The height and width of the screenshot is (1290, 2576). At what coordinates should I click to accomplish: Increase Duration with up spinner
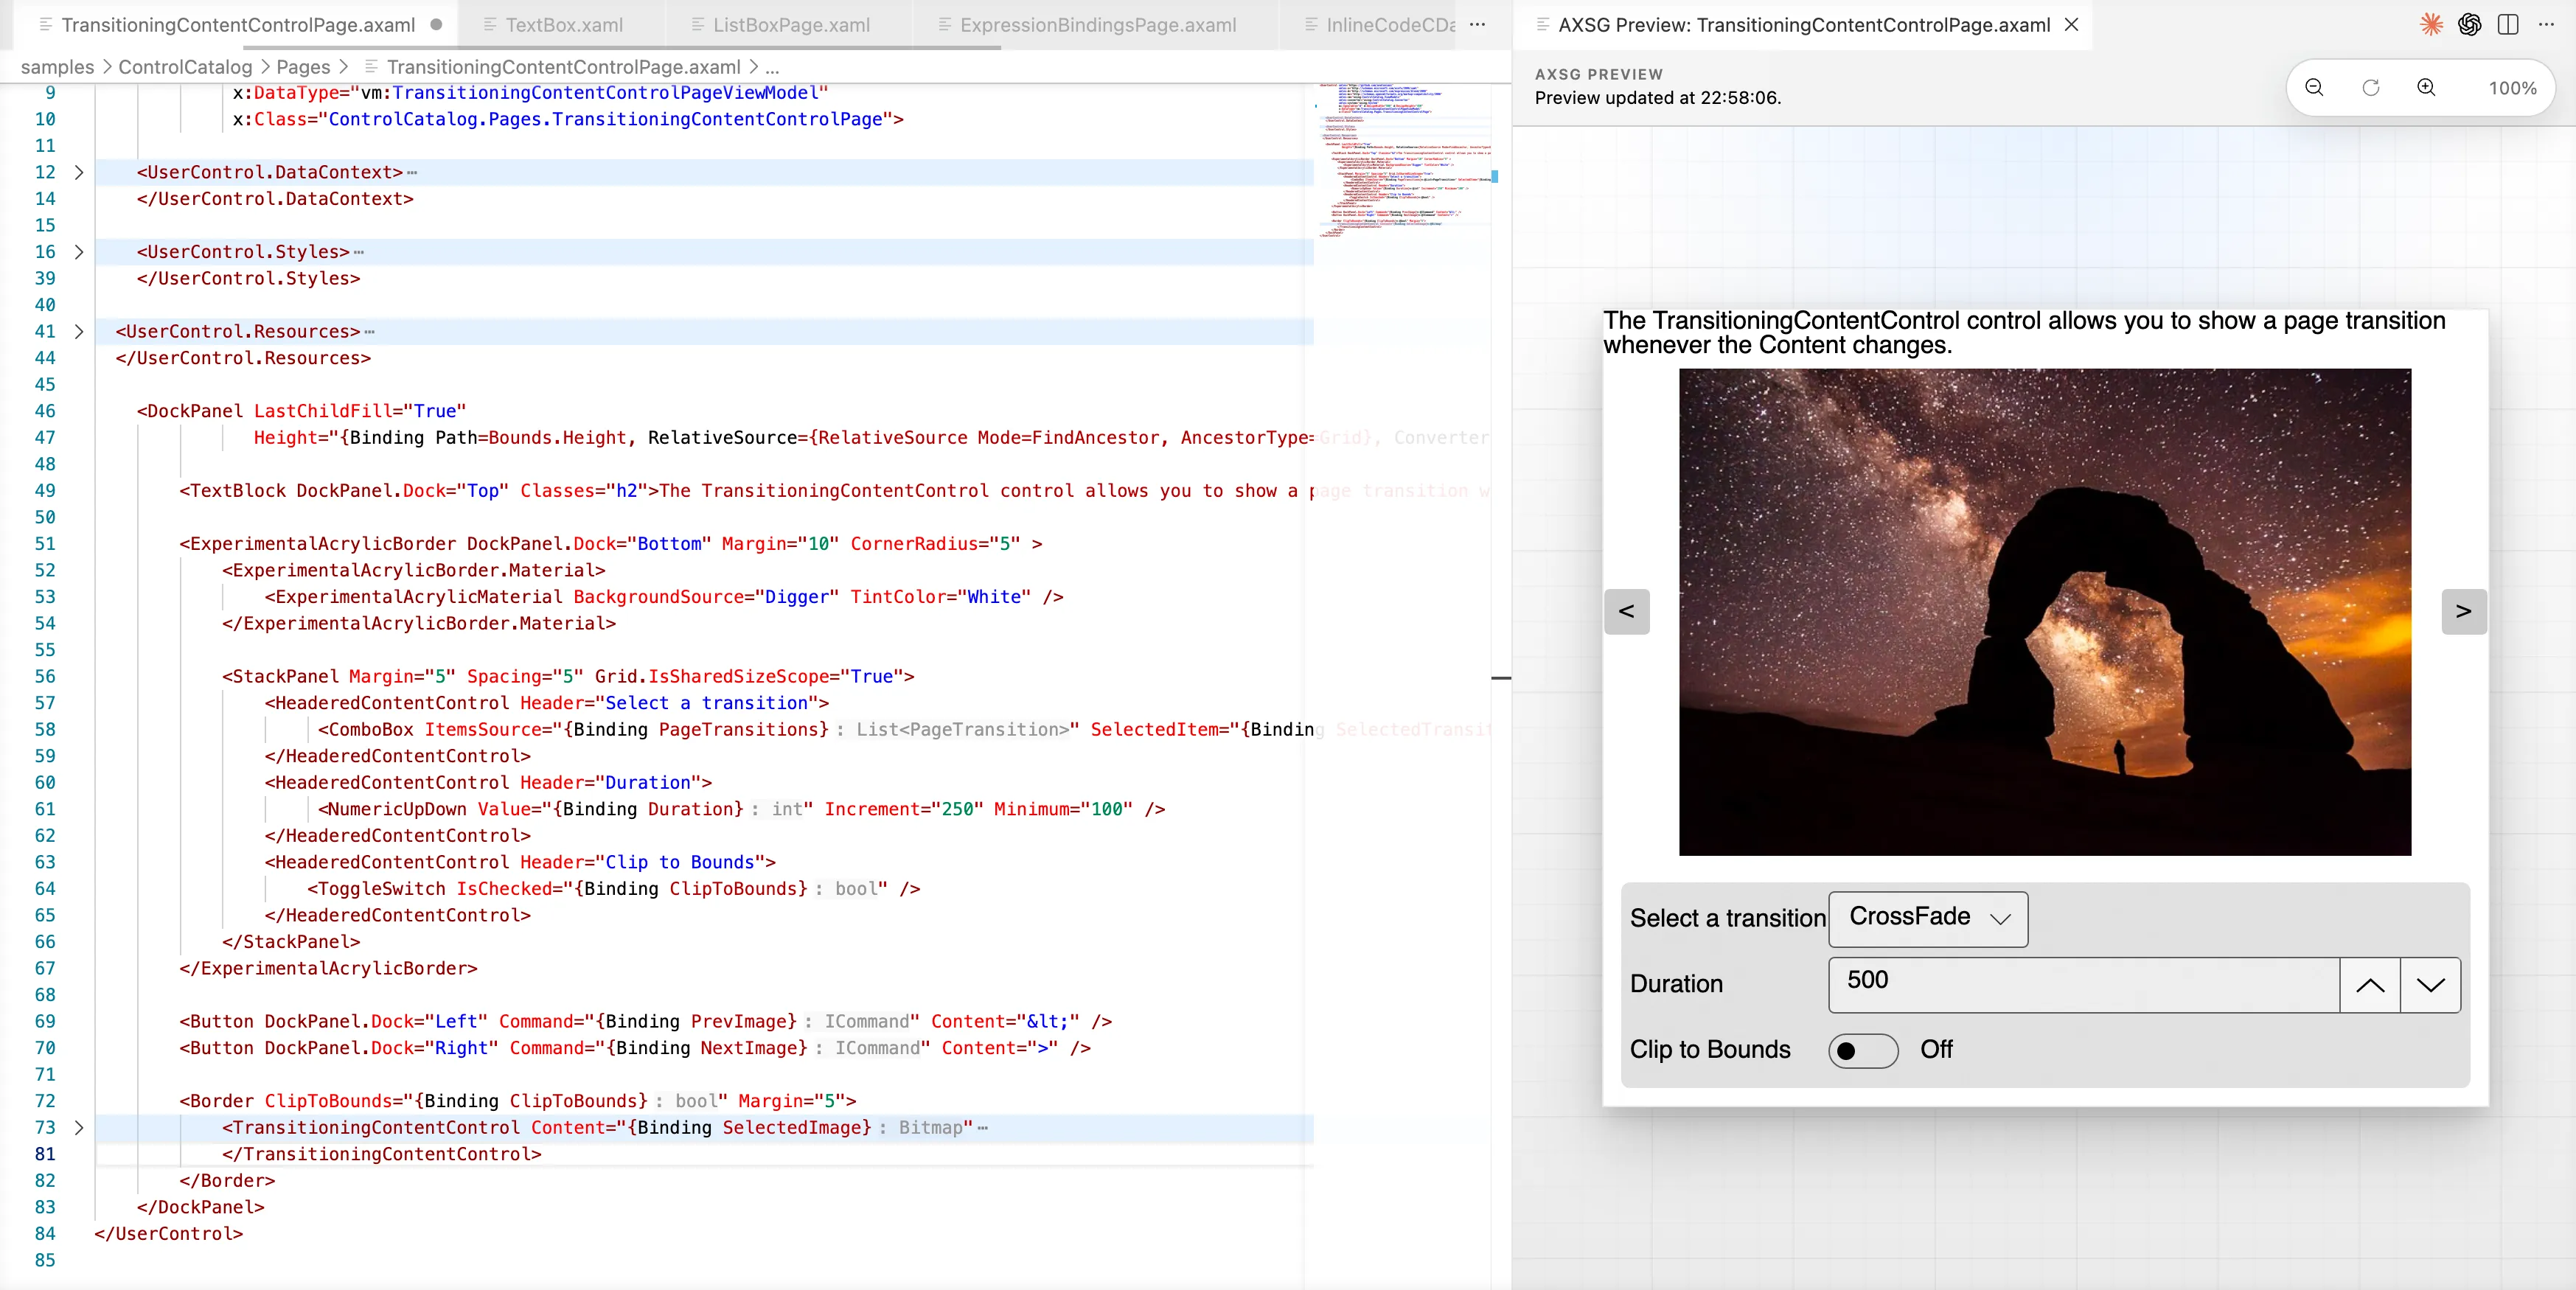(2370, 985)
